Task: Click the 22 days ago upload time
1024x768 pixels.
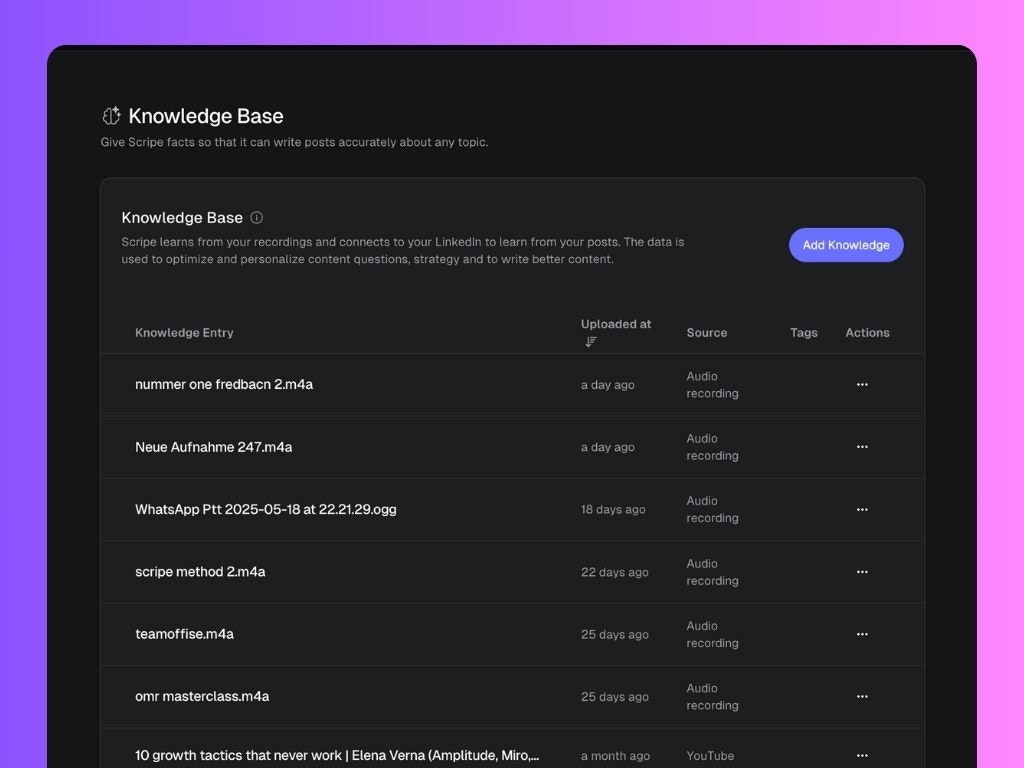Action: (615, 572)
